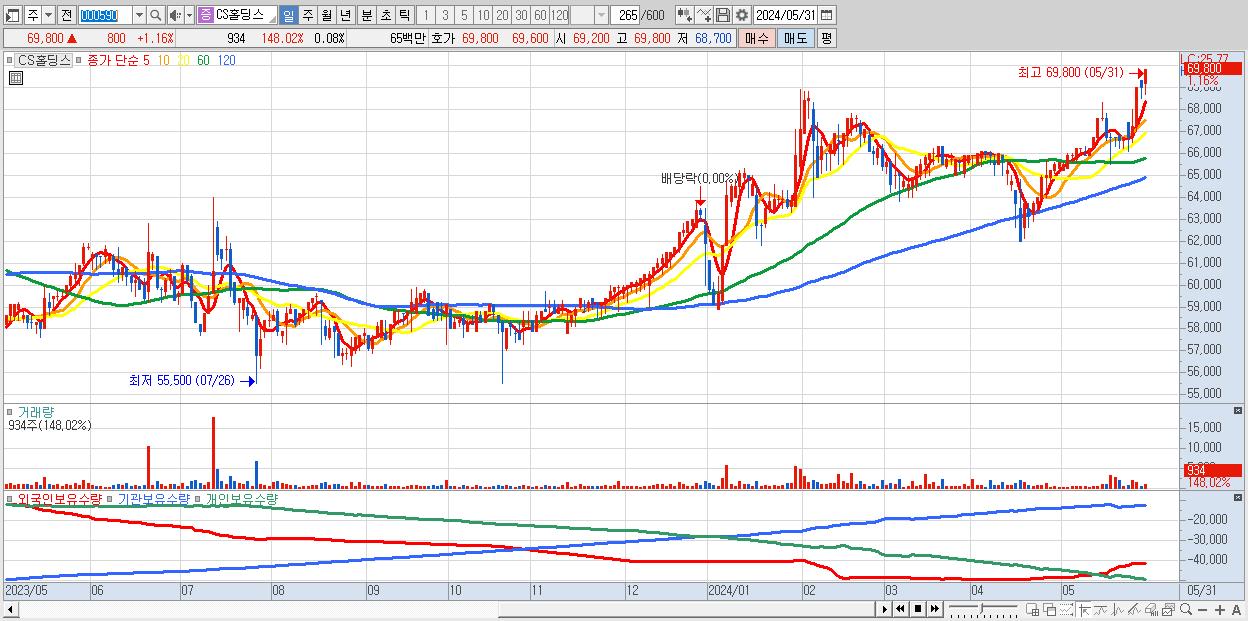This screenshot has height=621, width=1248.
Task: Click the stop square playback button
Action: coord(918,609)
